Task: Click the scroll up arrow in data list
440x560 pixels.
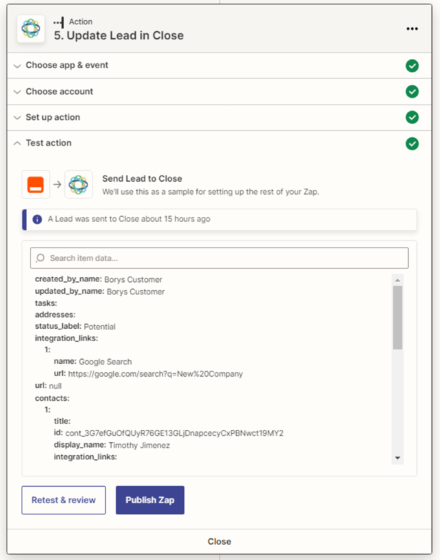Action: 398,280
